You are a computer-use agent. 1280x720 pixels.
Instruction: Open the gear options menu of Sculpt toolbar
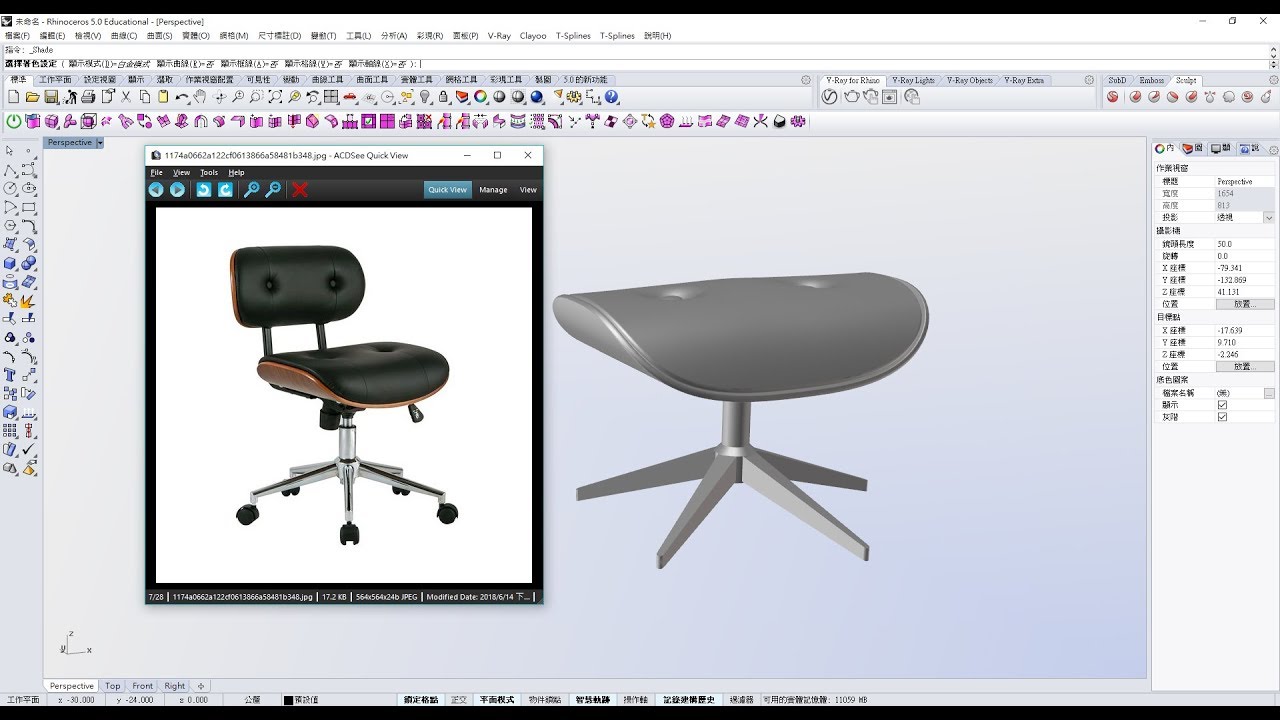tap(1272, 80)
